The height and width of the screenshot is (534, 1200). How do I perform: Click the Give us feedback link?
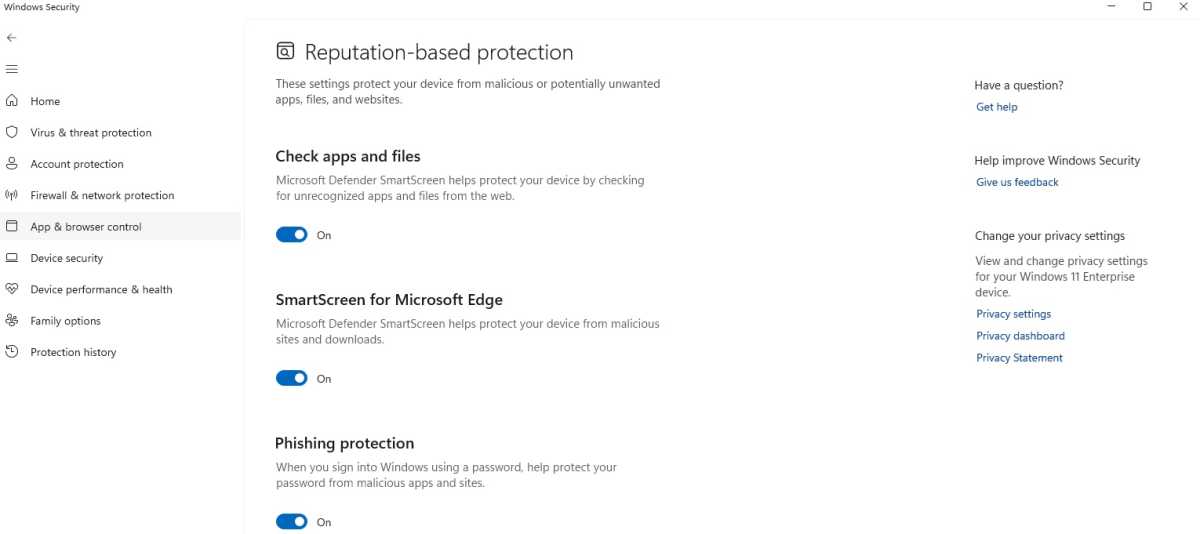(1017, 182)
